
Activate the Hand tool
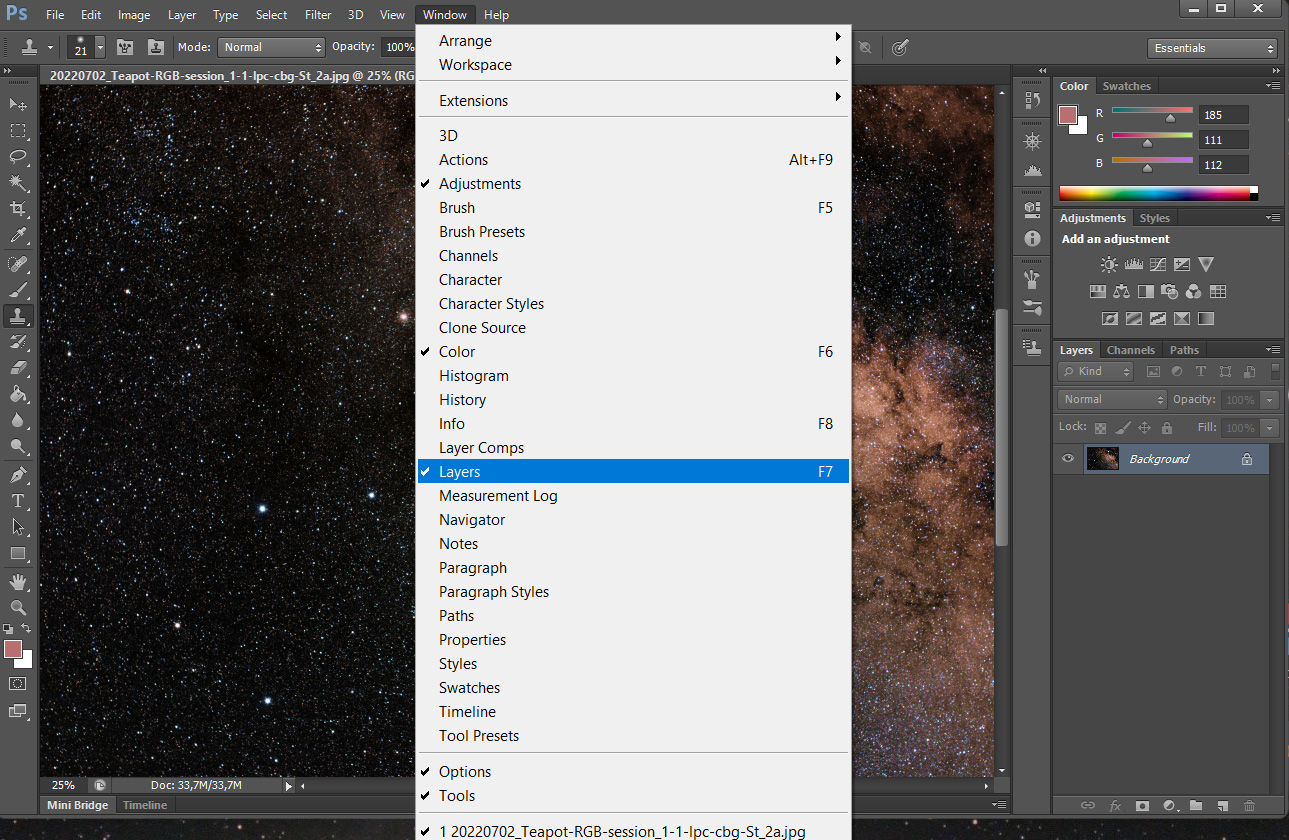click(18, 581)
